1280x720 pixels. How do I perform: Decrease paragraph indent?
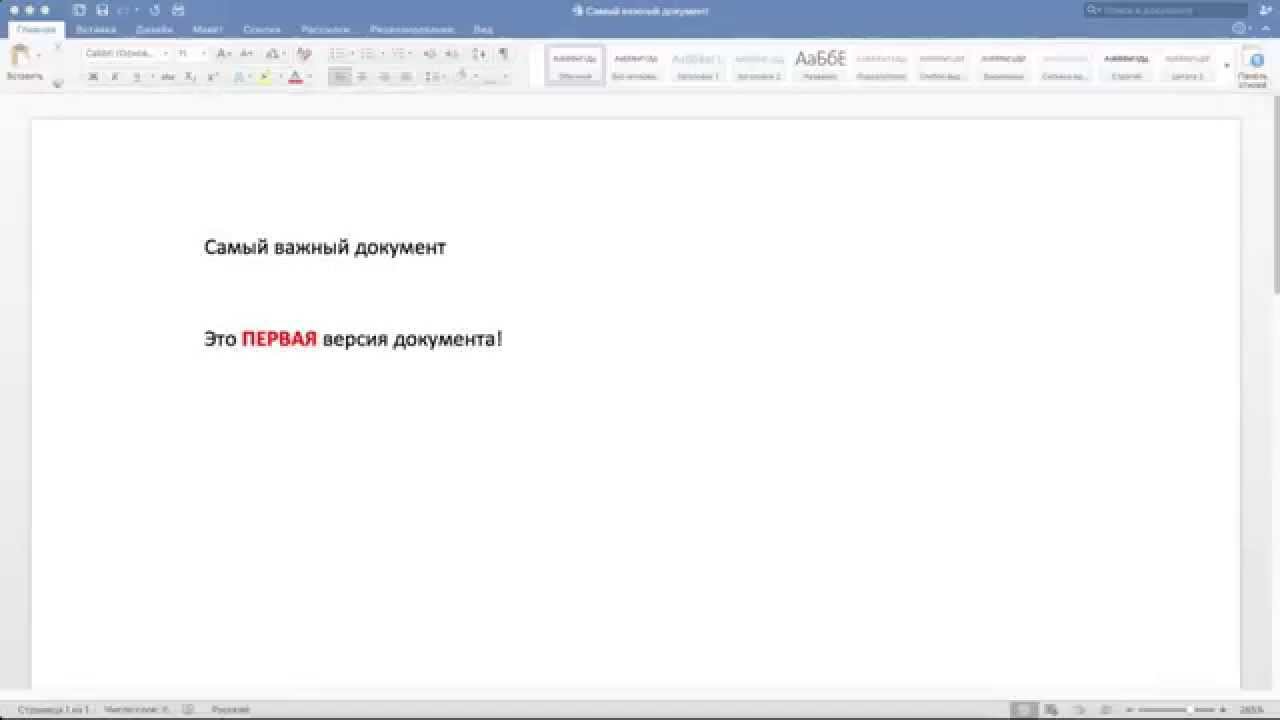[430, 53]
